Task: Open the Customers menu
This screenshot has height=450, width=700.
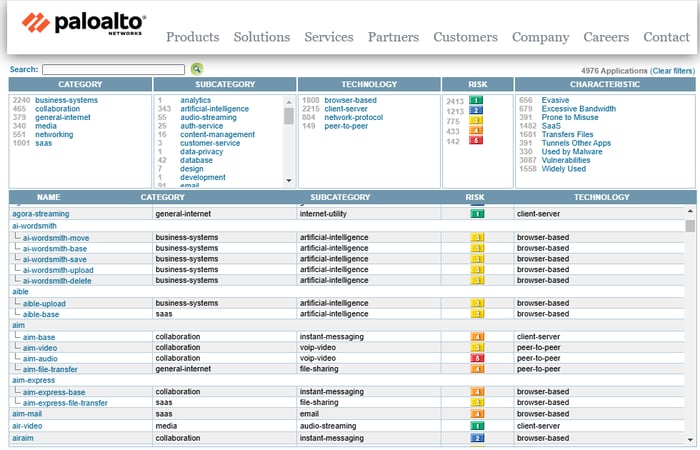Action: coord(465,37)
